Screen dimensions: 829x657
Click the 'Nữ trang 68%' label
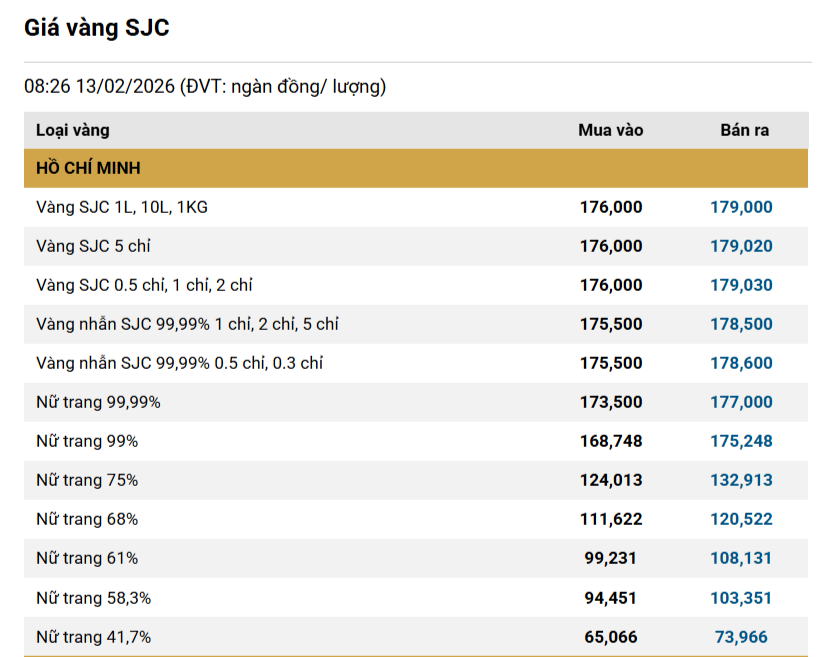[87, 519]
